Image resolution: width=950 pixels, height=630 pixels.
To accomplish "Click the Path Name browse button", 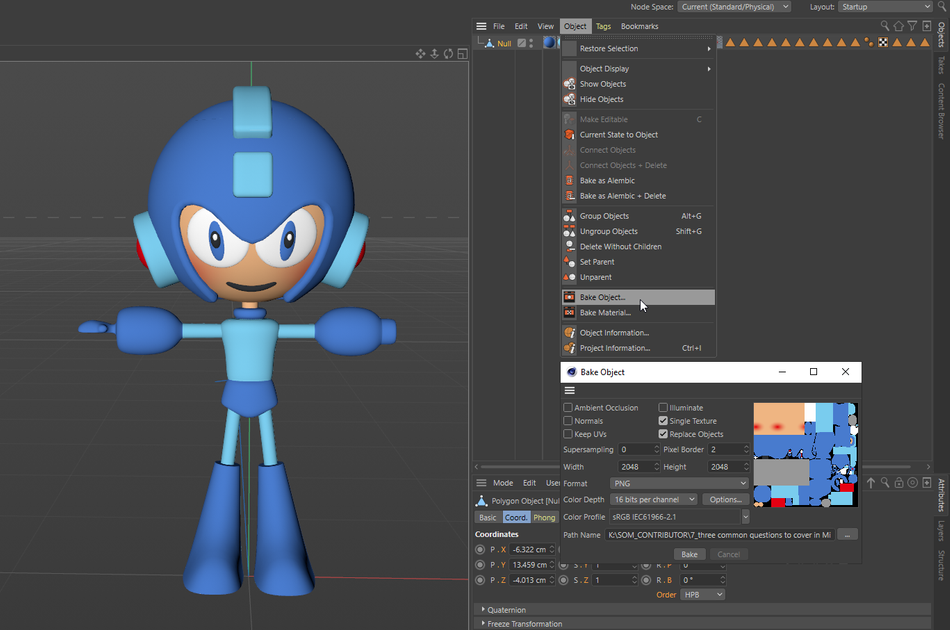I will pos(847,534).
